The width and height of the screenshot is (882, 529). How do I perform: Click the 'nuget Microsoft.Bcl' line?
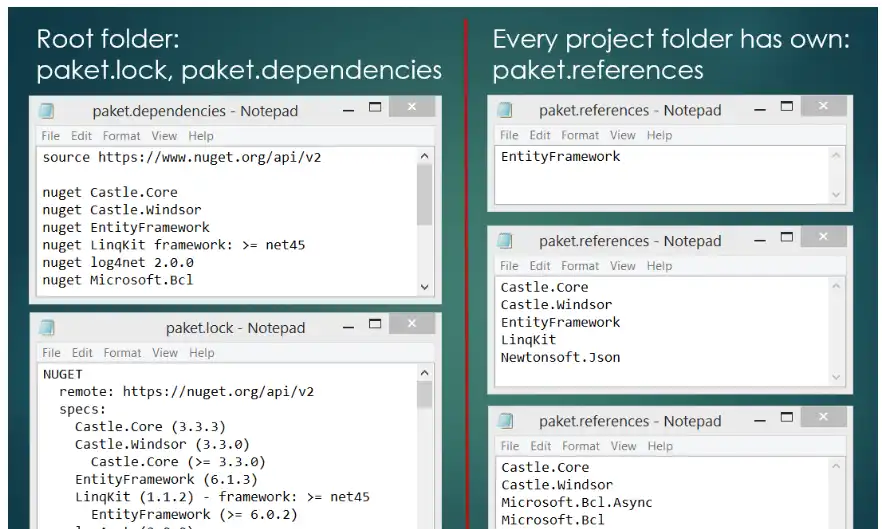click(118, 280)
